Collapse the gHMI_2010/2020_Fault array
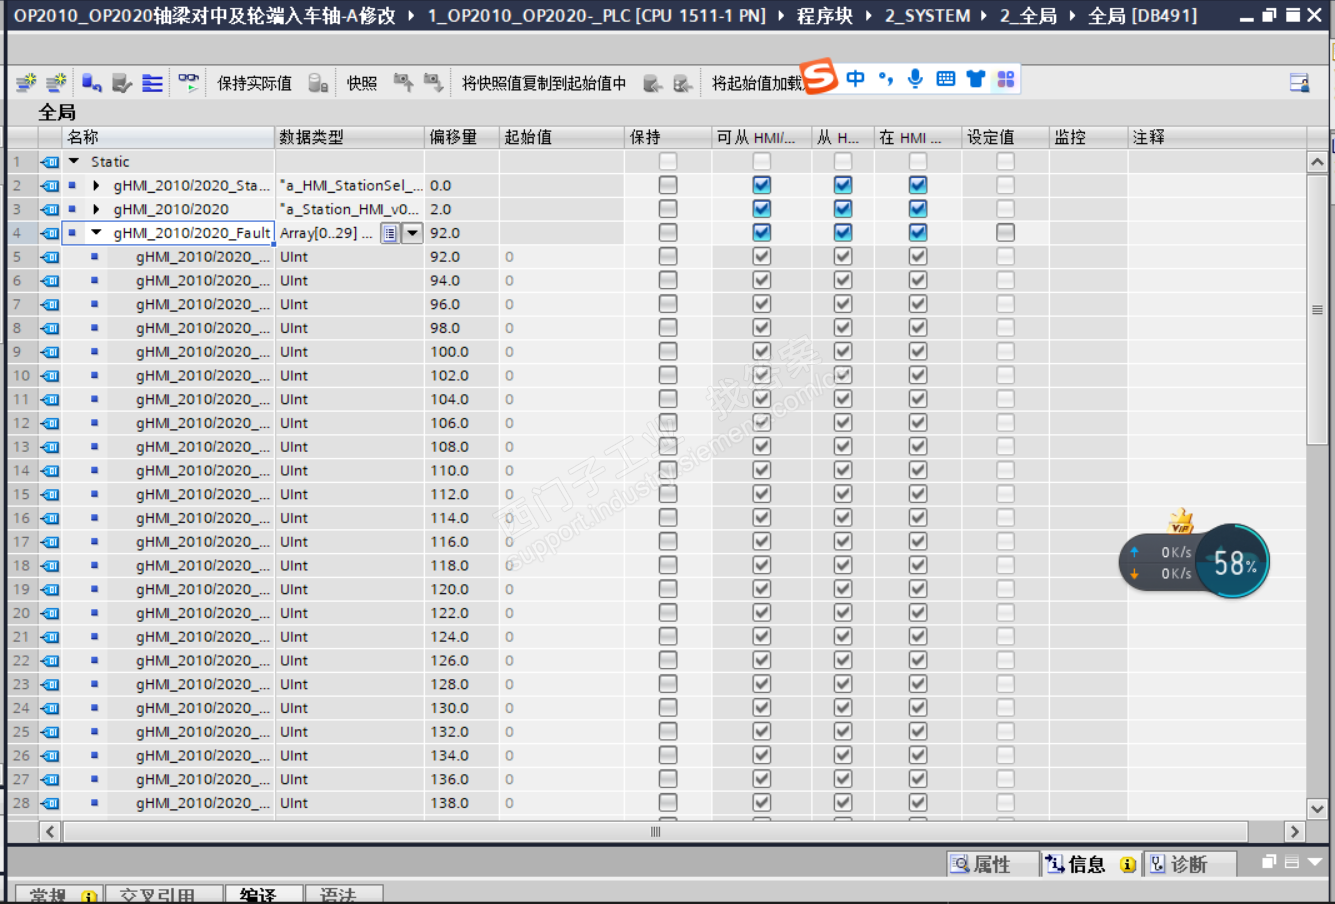Viewport: 1335px width, 904px height. [96, 233]
